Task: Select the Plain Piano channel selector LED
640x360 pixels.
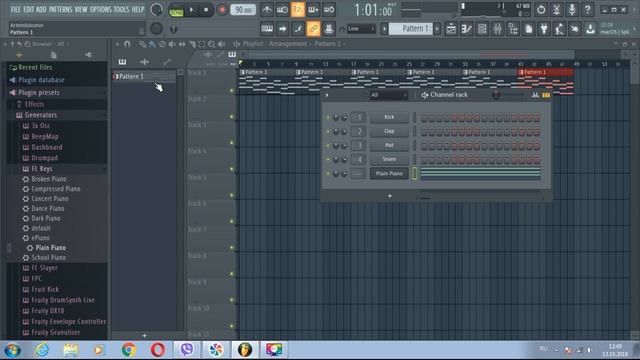Action: coord(414,173)
